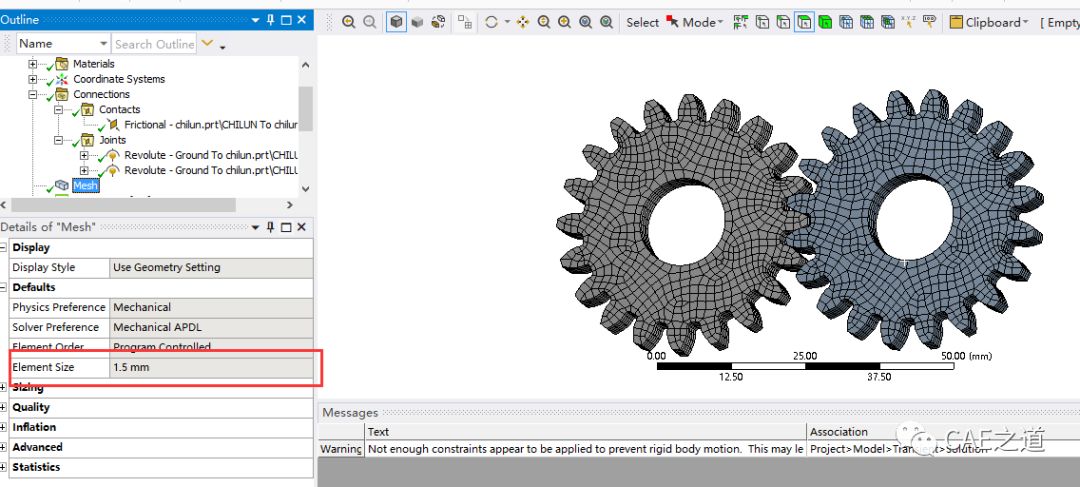This screenshot has height=487, width=1080.
Task: Open the Rotate tool dropdown arrow
Action: pyautogui.click(x=507, y=22)
